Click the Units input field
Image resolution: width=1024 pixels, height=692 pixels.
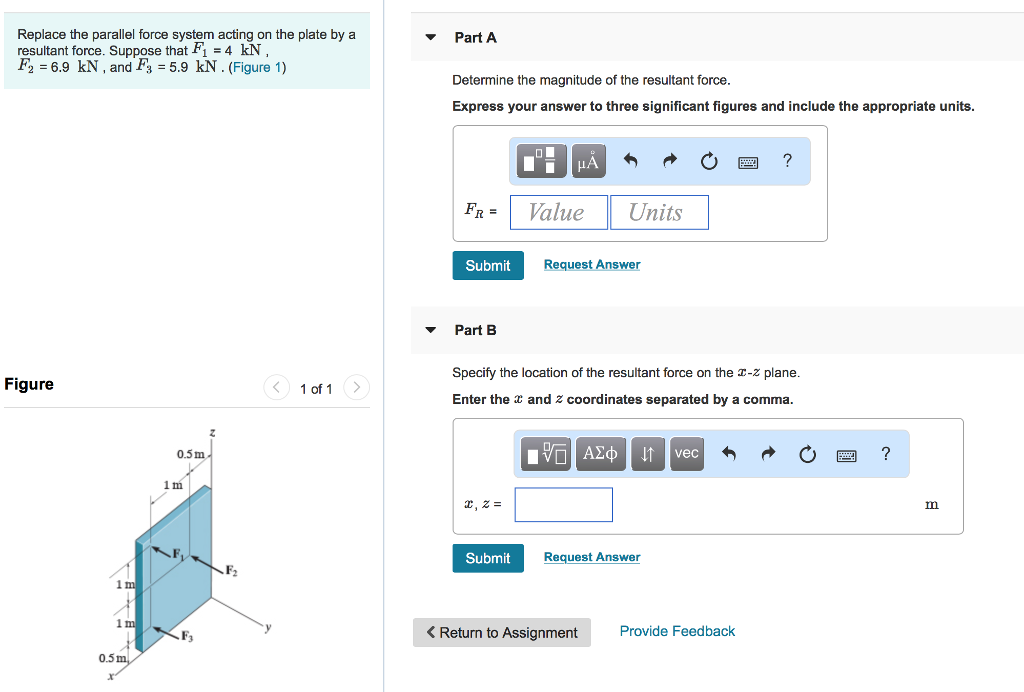659,212
